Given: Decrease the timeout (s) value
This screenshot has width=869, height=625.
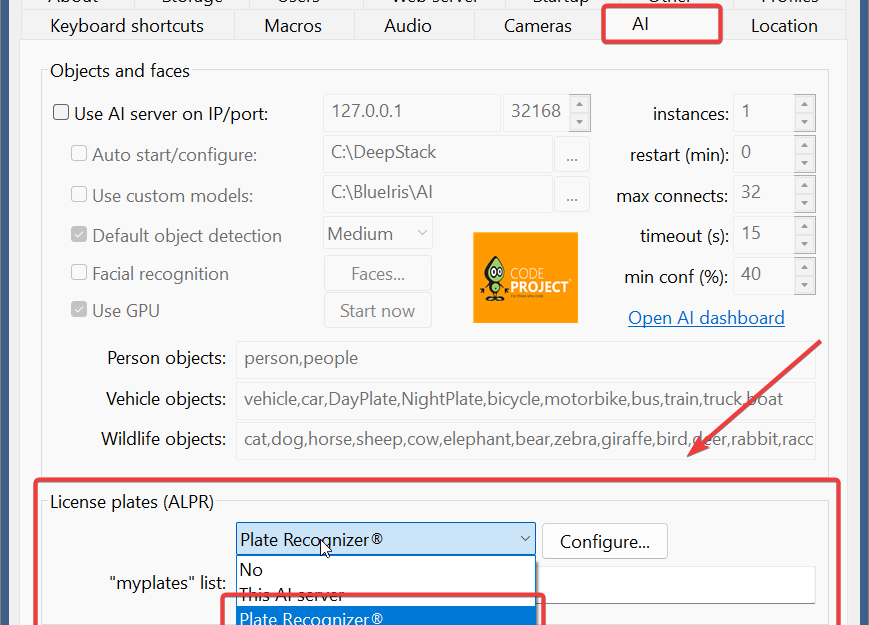Looking at the screenshot, I should click(805, 244).
